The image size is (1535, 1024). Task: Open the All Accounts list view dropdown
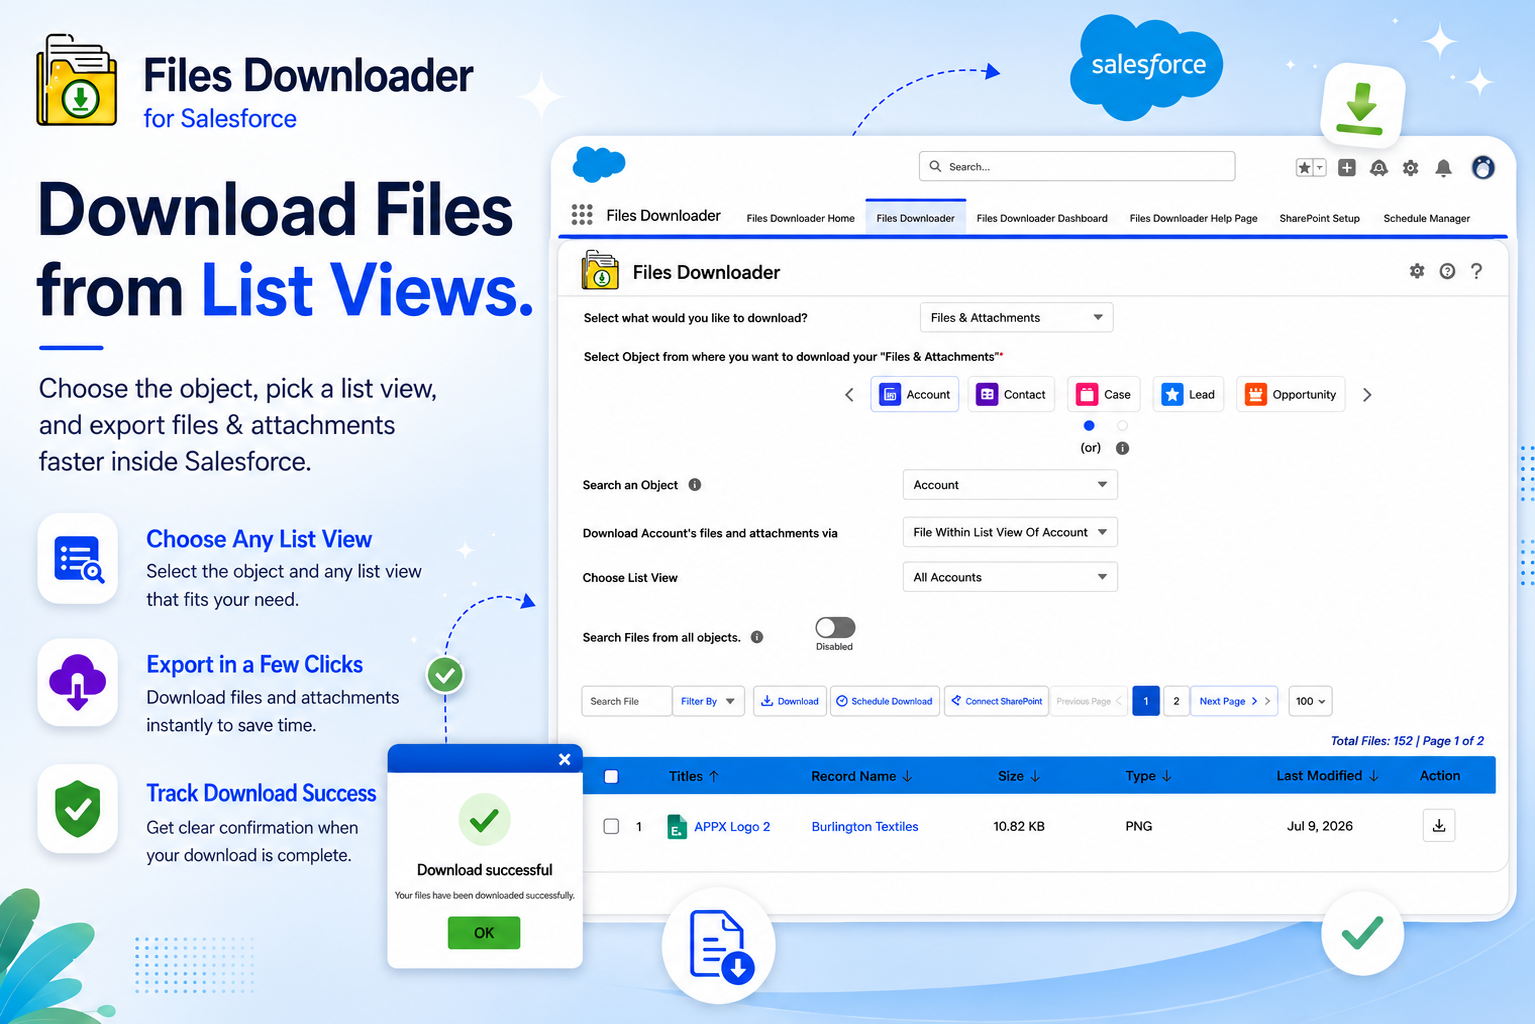[1010, 577]
